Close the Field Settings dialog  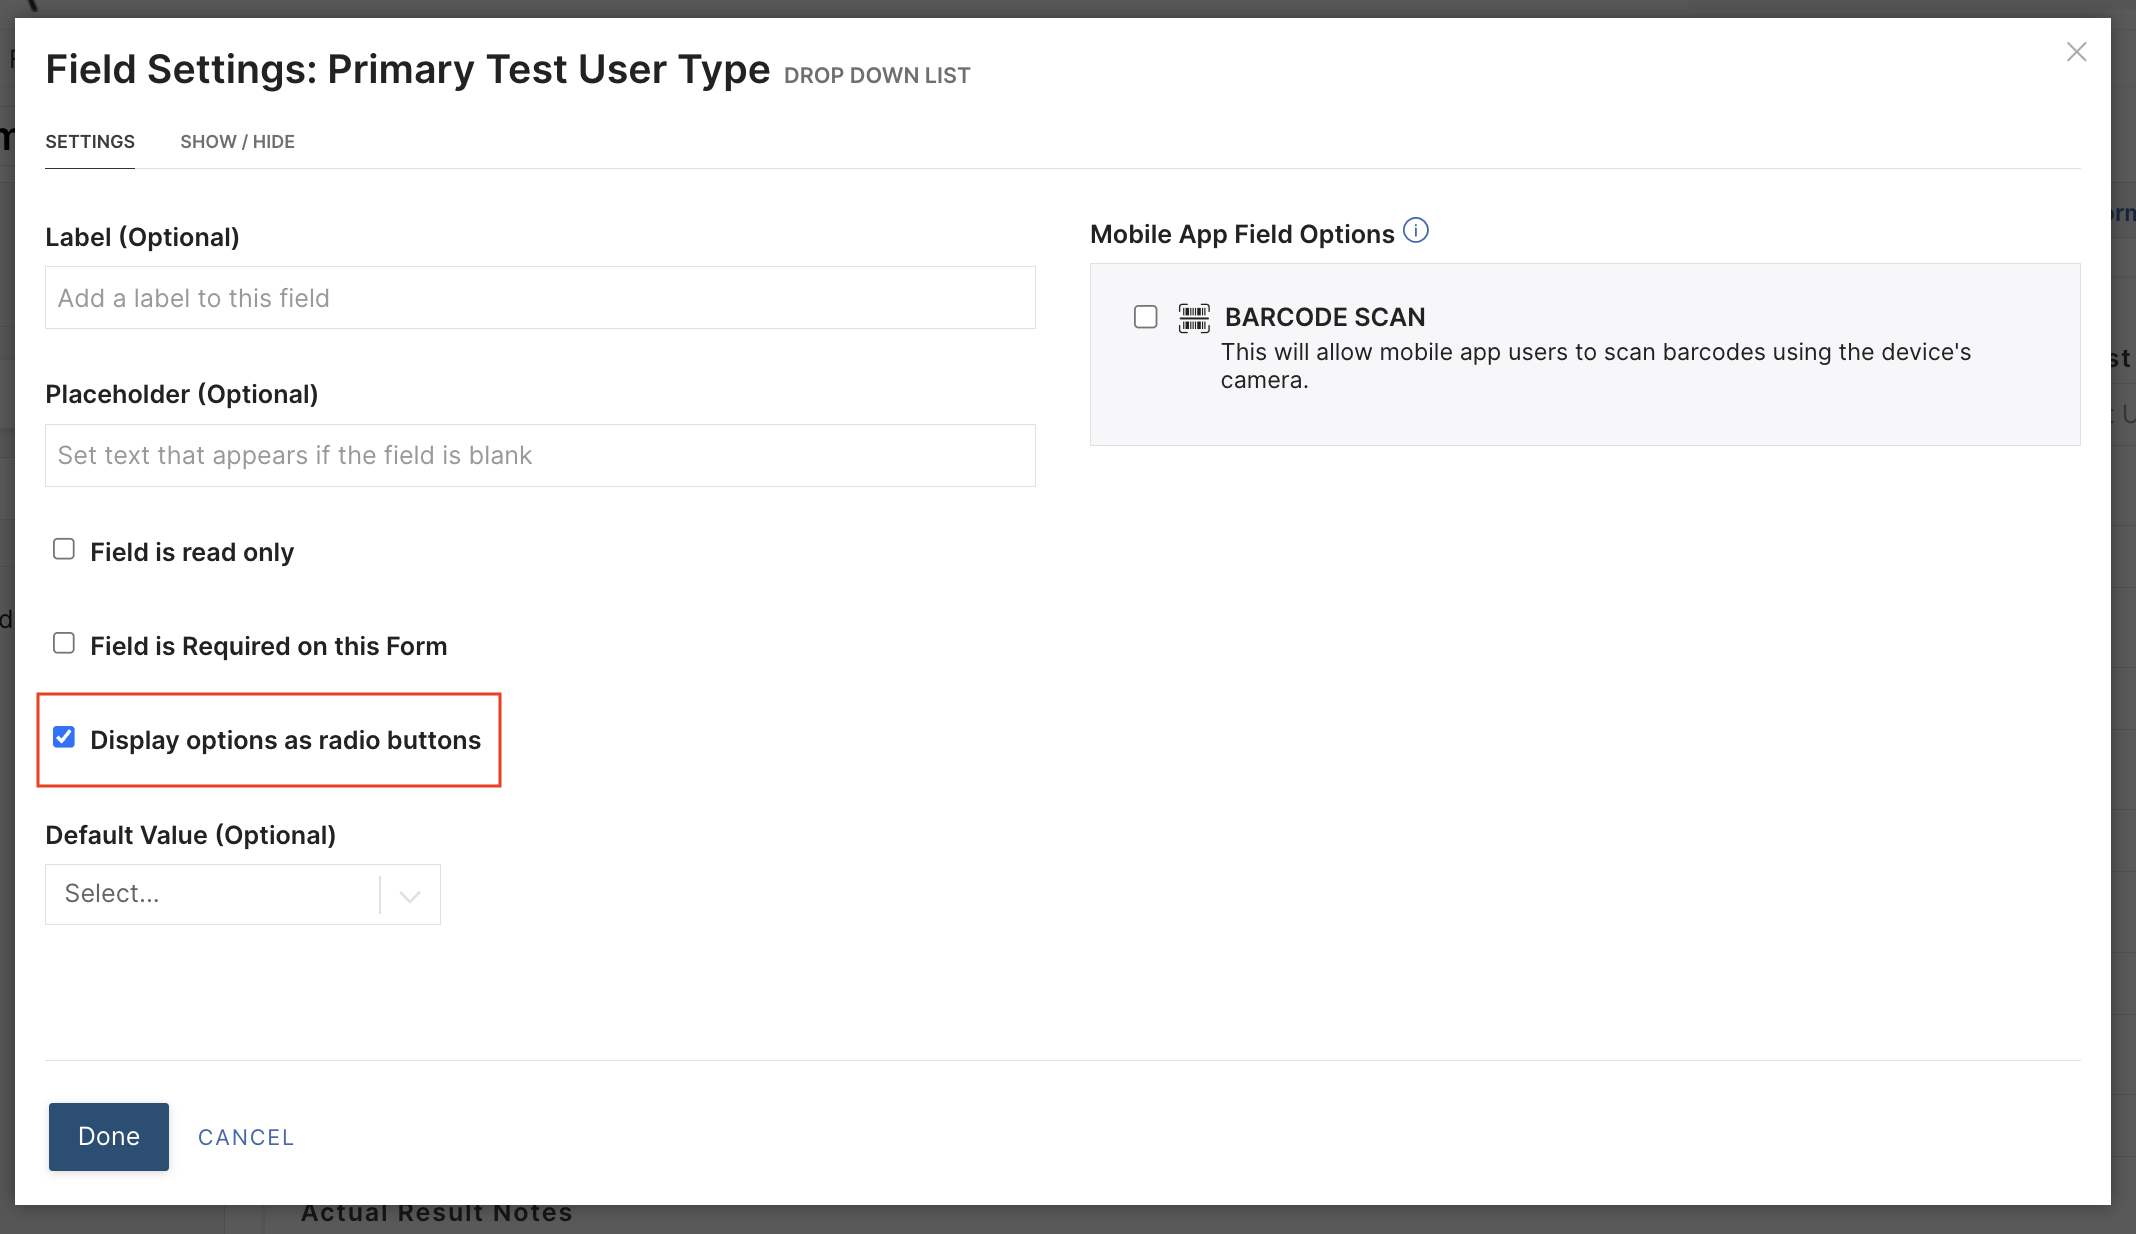coord(2076,52)
